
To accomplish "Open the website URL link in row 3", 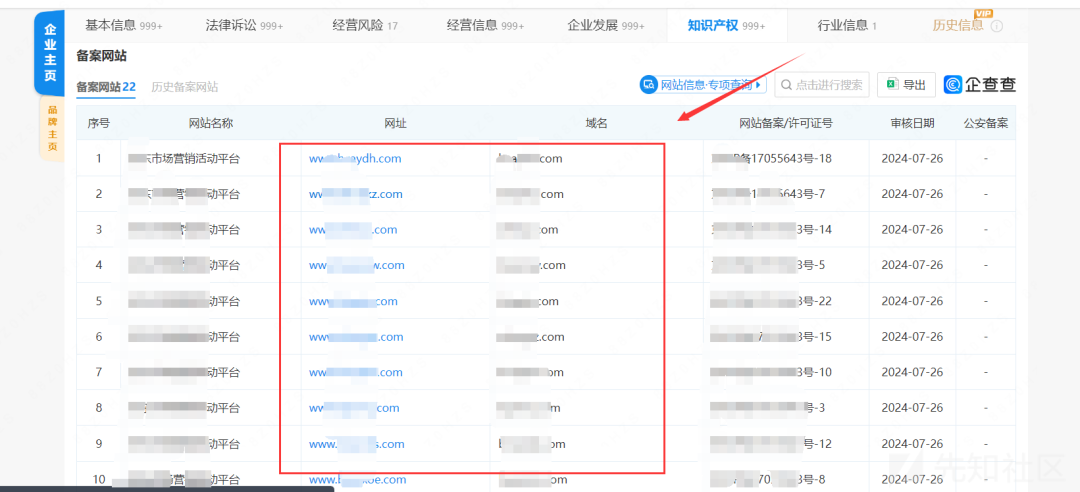I will pyautogui.click(x=353, y=229).
